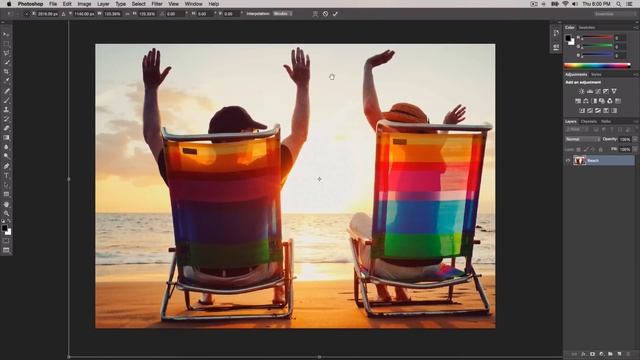This screenshot has width=640, height=360.
Task: Add a Curves adjustment
Action: [x=598, y=91]
